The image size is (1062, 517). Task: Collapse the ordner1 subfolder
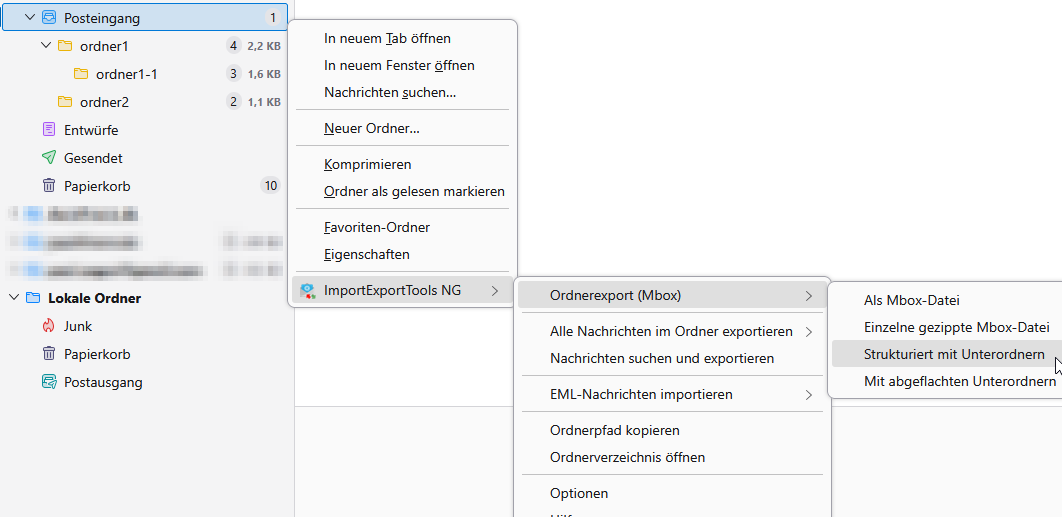[x=45, y=46]
